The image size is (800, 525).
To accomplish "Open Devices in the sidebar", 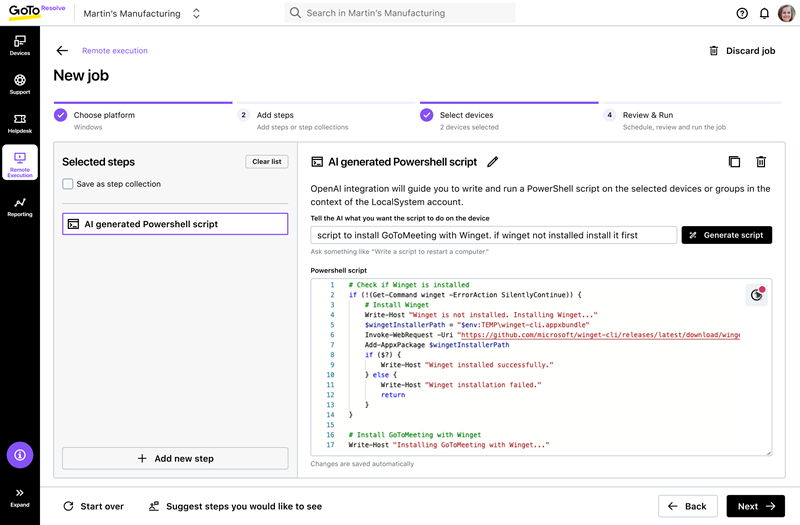I will [x=20, y=45].
